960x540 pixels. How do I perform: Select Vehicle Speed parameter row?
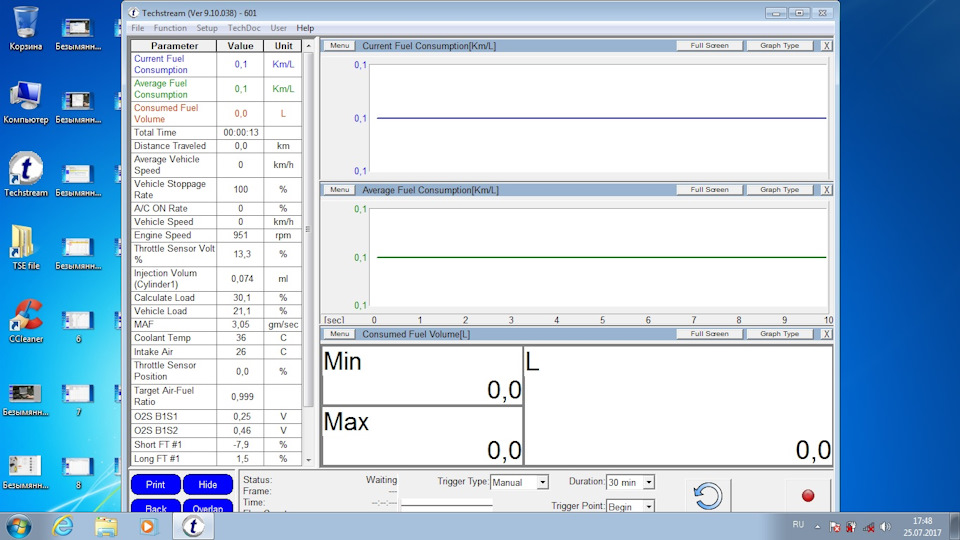(x=216, y=222)
